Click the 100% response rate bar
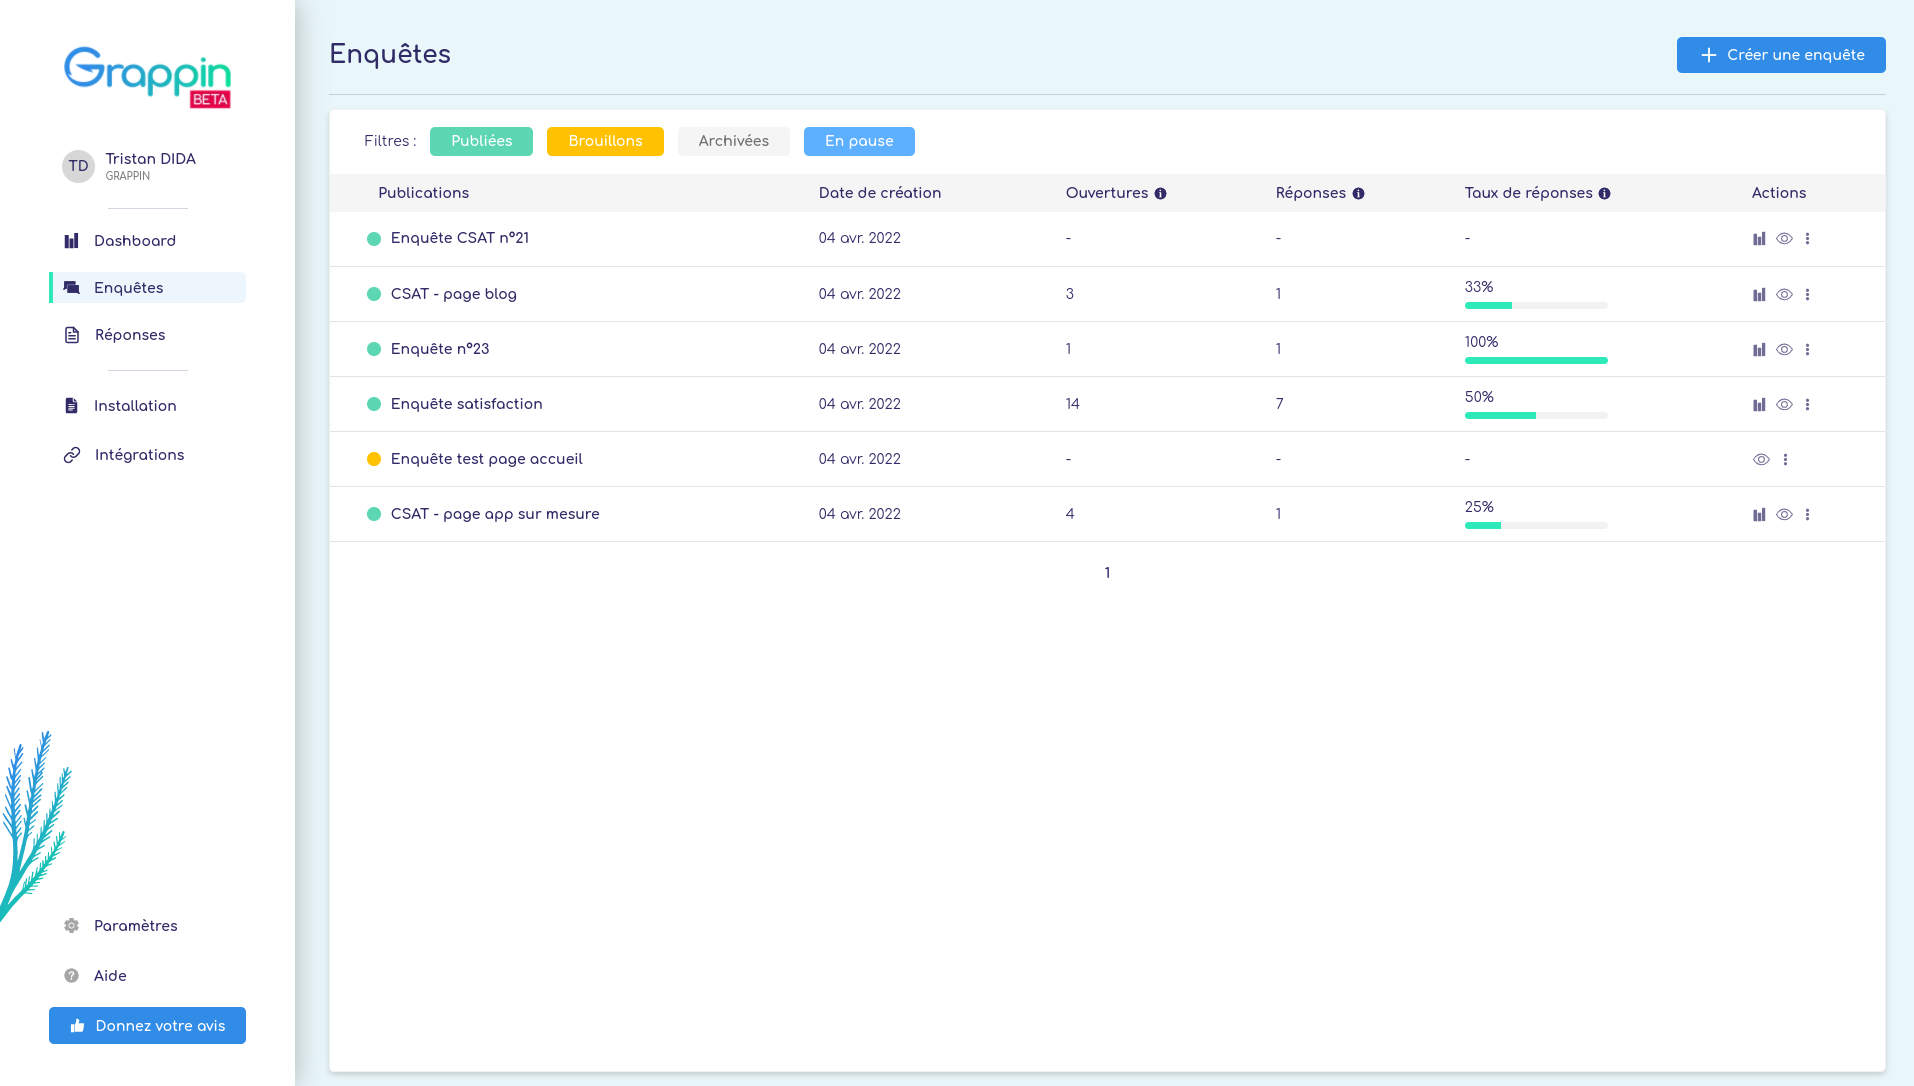 pos(1536,361)
